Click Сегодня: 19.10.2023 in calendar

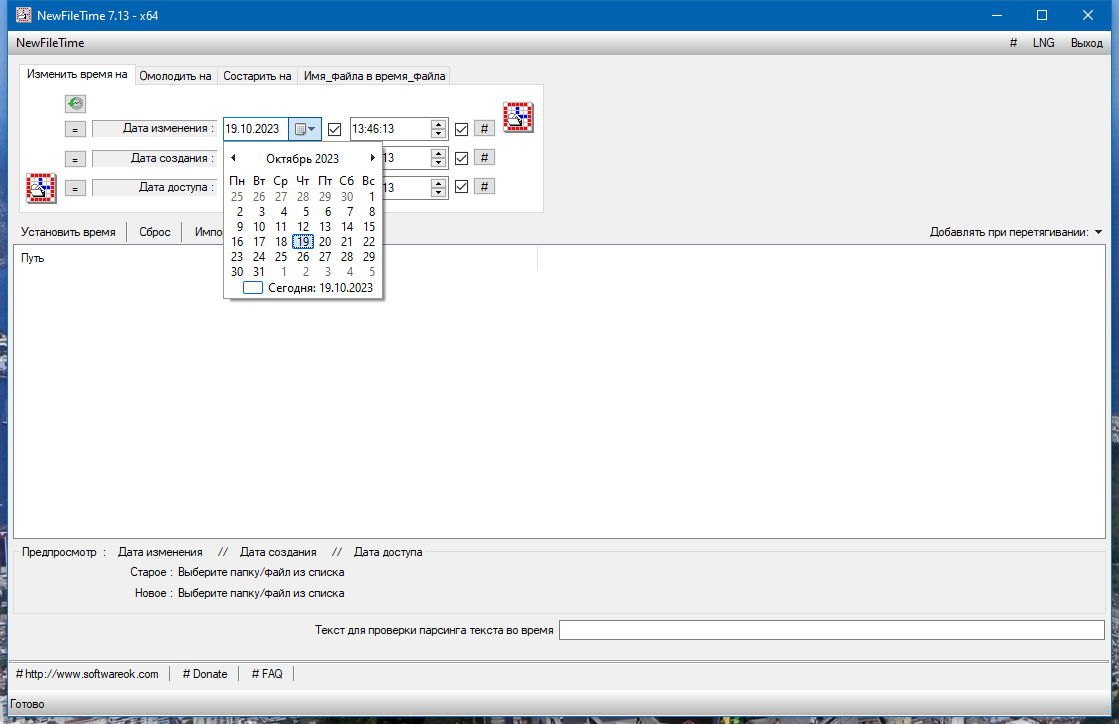308,287
